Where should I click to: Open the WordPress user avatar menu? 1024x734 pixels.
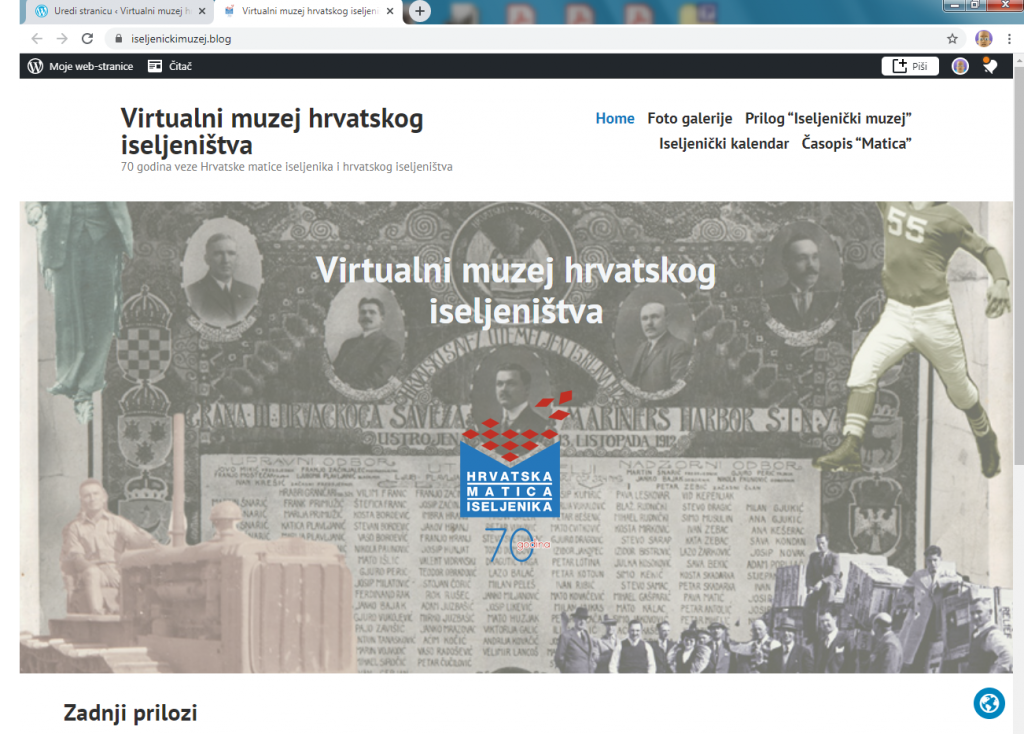(960, 66)
